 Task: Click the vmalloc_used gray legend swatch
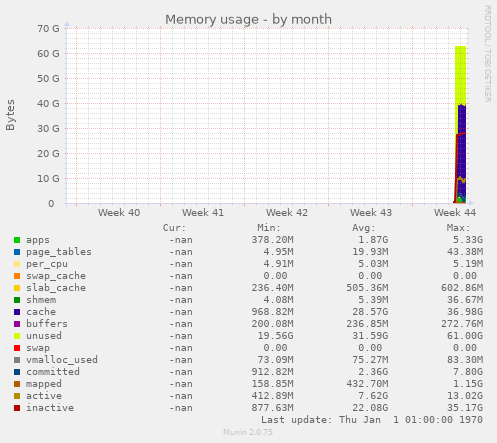coord(17,360)
